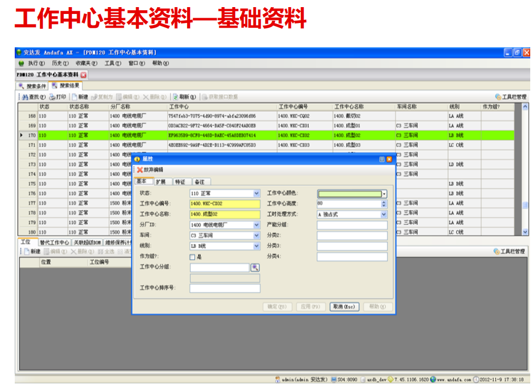Expand the 状态 dropdown showing 110 正常
The width and height of the screenshot is (532, 391).
[256, 193]
